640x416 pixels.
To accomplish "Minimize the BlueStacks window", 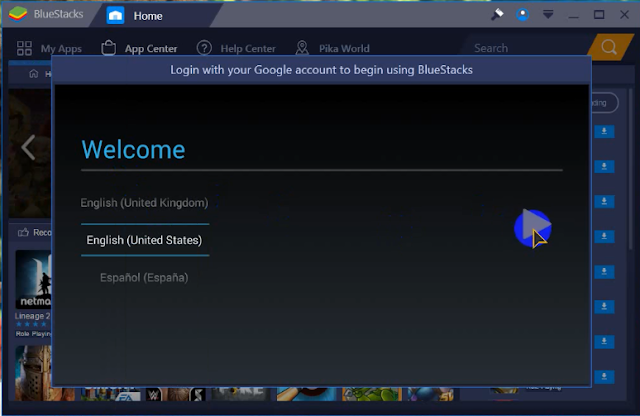I will [573, 16].
